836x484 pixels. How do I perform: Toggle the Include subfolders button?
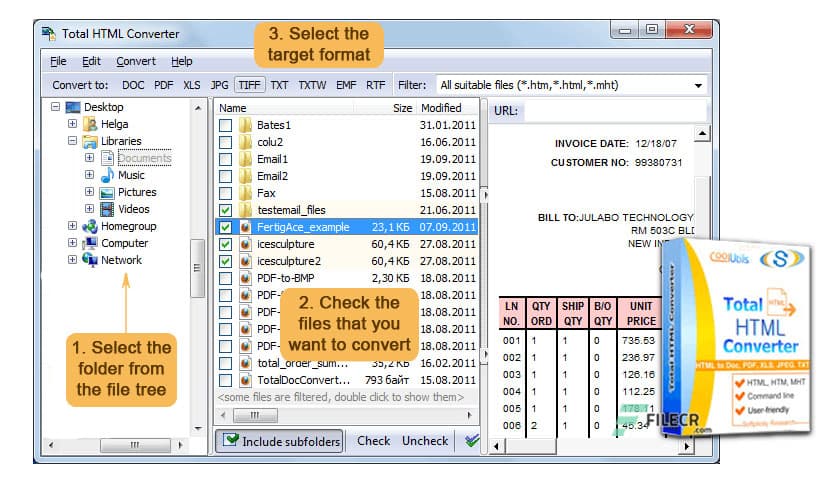click(x=280, y=441)
